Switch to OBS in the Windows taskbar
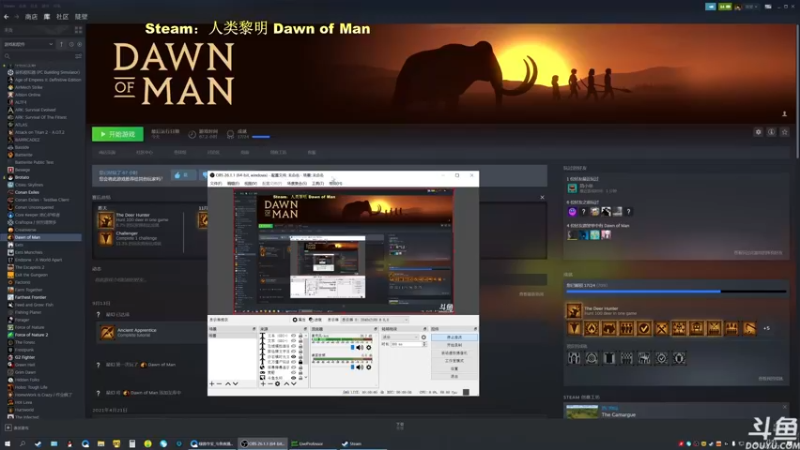 [x=264, y=444]
